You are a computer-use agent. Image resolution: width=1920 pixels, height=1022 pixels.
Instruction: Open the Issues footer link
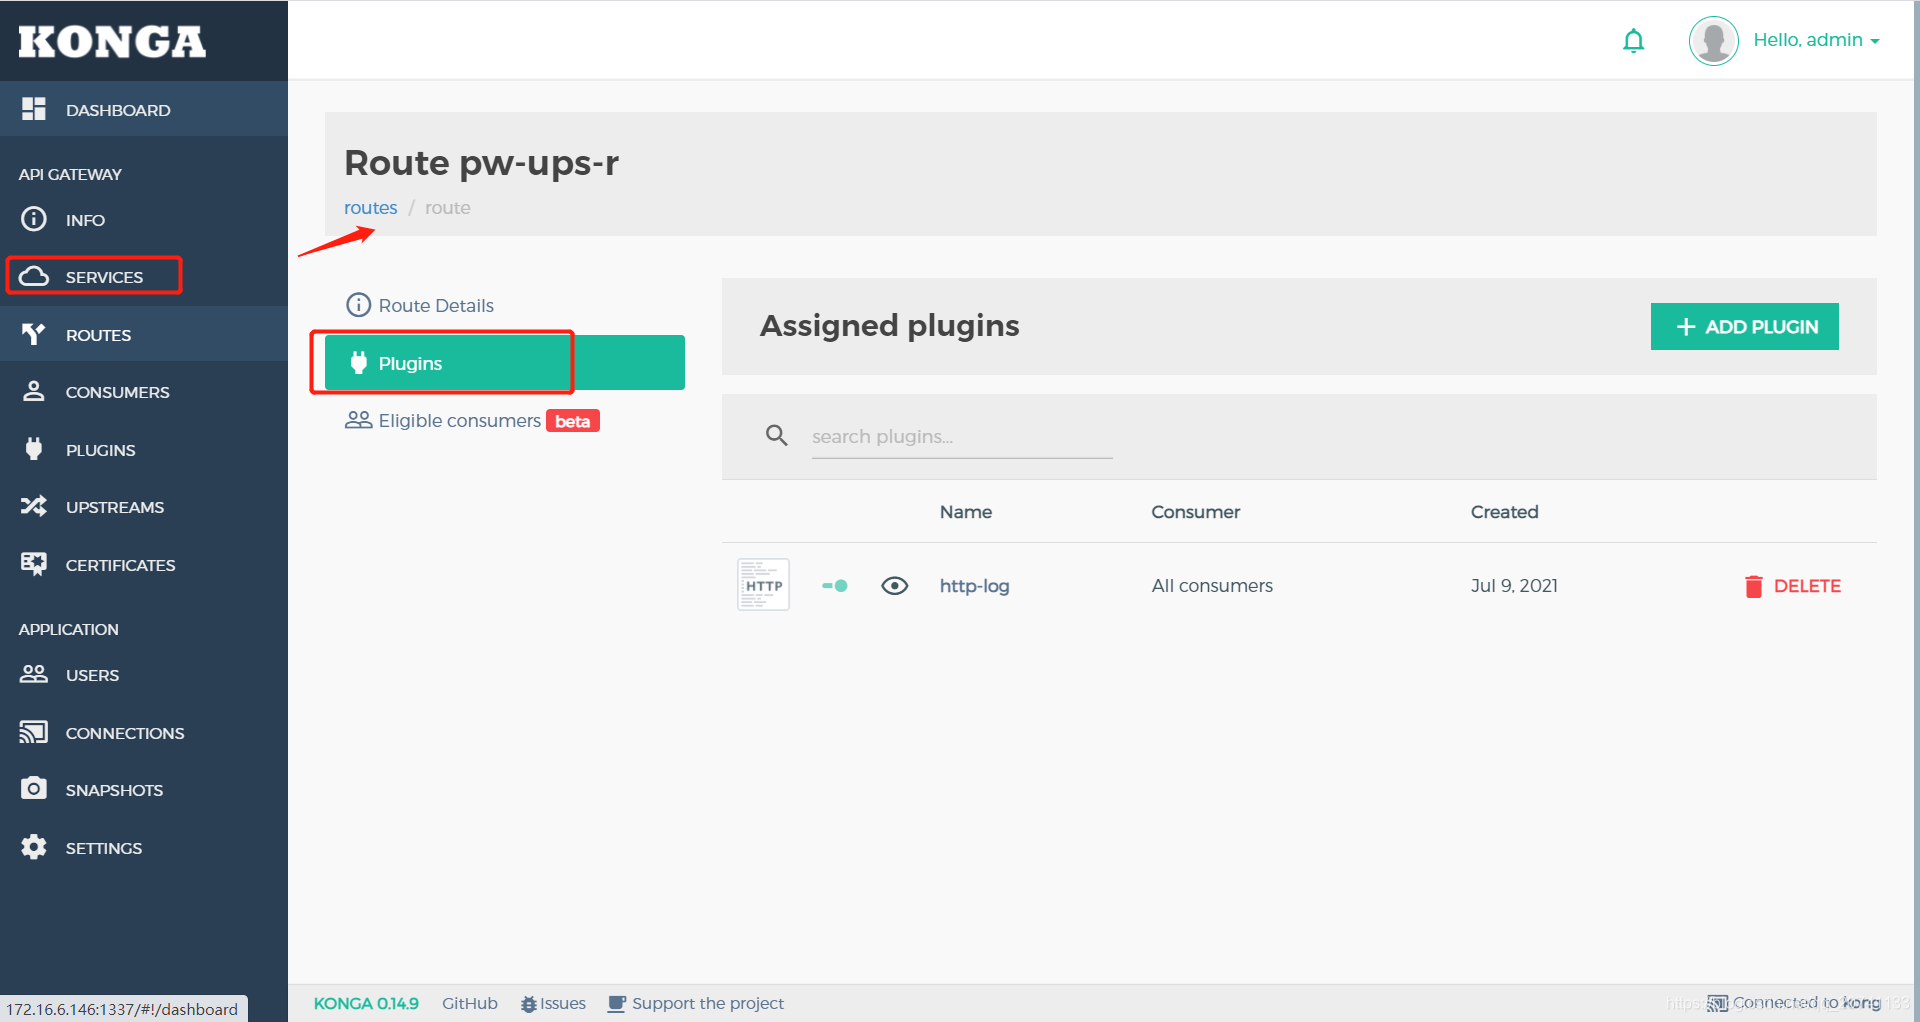(x=553, y=1003)
